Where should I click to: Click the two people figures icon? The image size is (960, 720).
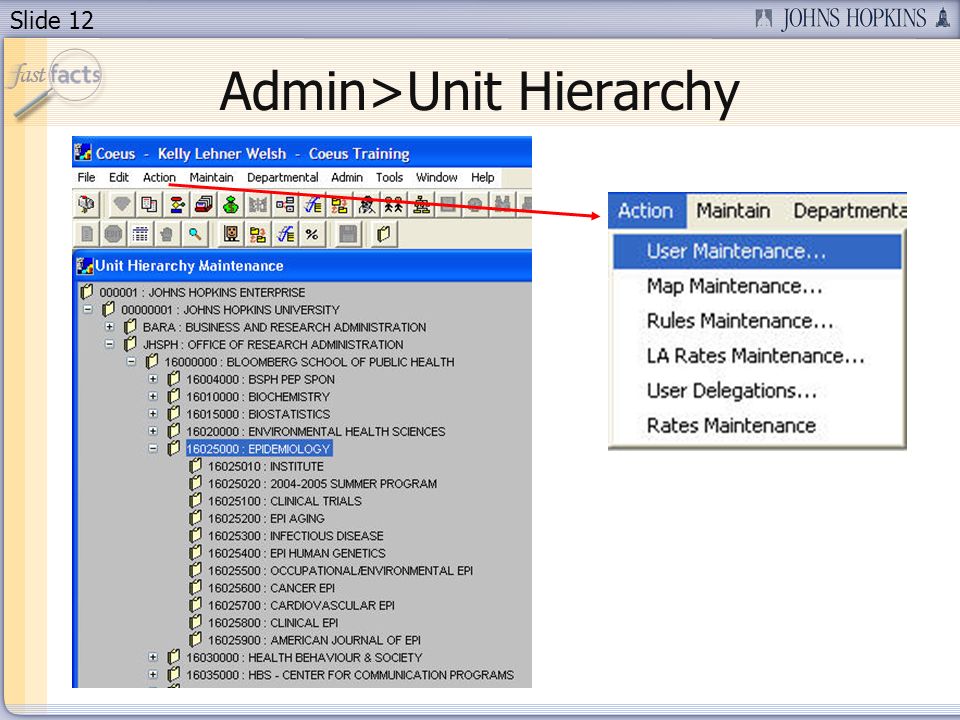[394, 204]
